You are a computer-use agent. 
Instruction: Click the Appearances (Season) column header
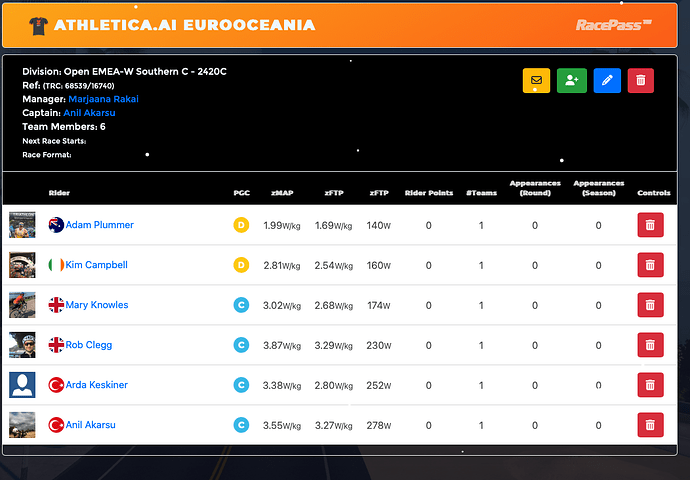tap(599, 188)
